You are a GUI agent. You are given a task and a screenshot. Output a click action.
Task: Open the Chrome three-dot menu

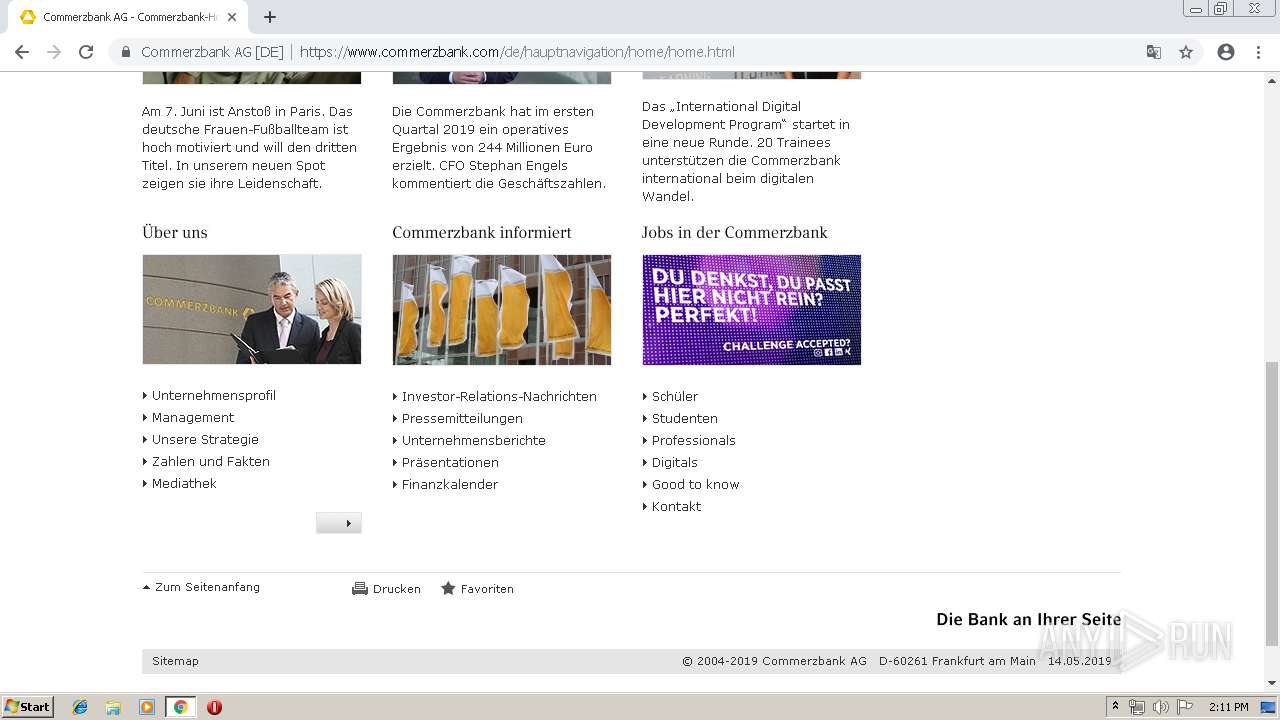[1258, 52]
